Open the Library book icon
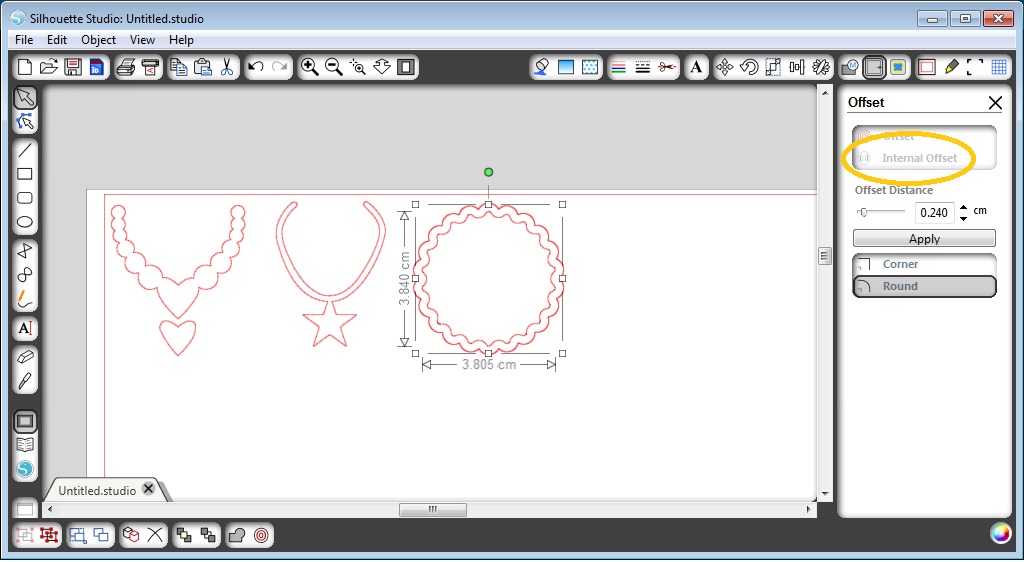The height and width of the screenshot is (562, 1024). tap(25, 445)
